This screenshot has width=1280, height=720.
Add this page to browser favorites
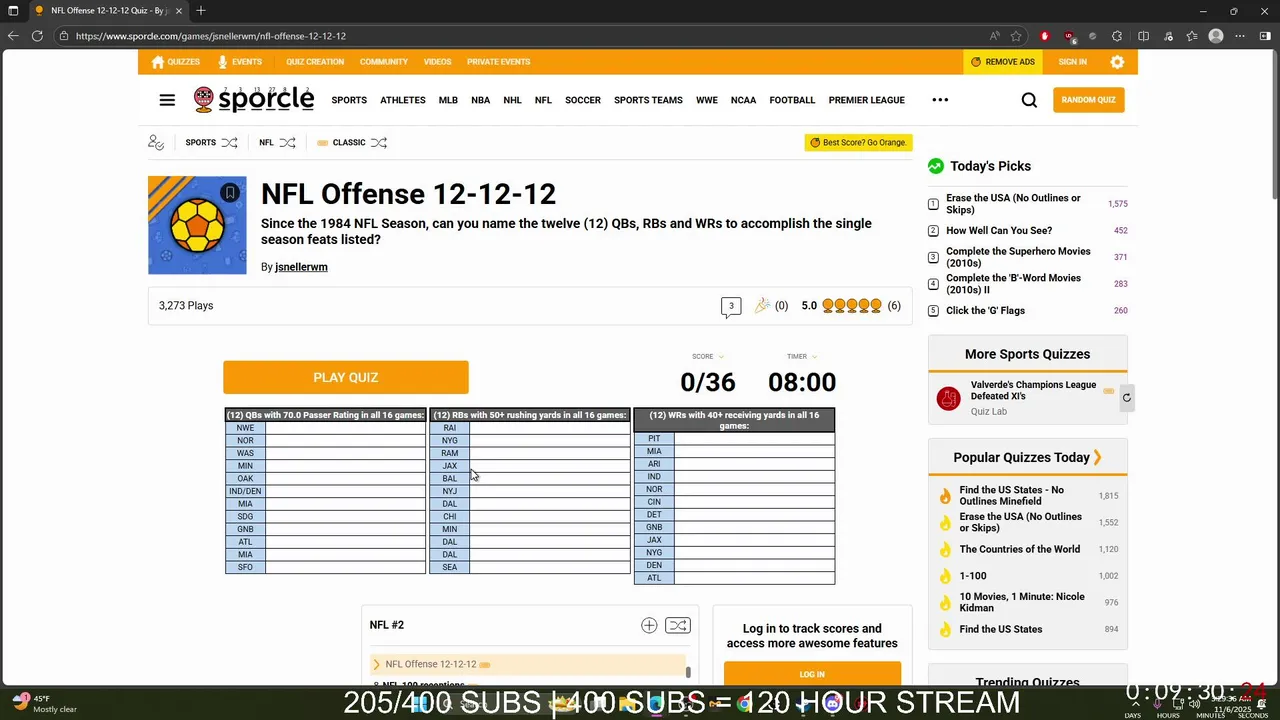[1016, 36]
